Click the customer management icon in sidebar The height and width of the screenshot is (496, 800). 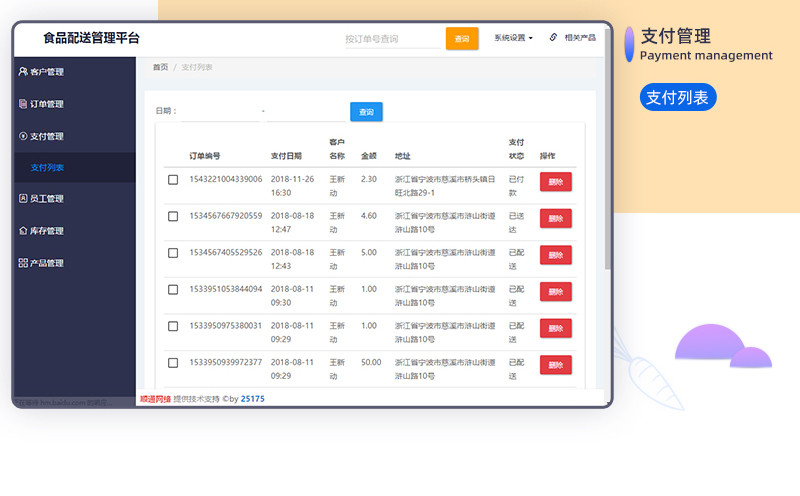[x=23, y=72]
